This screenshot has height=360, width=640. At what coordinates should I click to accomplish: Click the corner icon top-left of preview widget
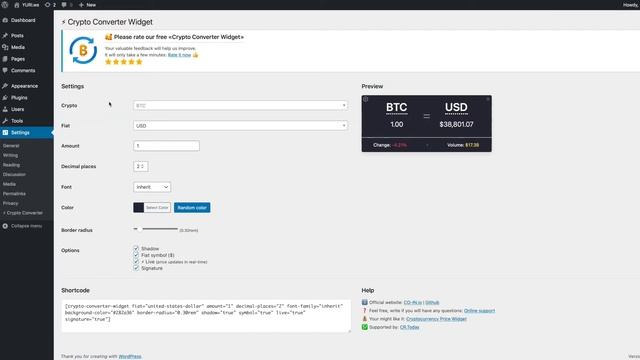[366, 99]
